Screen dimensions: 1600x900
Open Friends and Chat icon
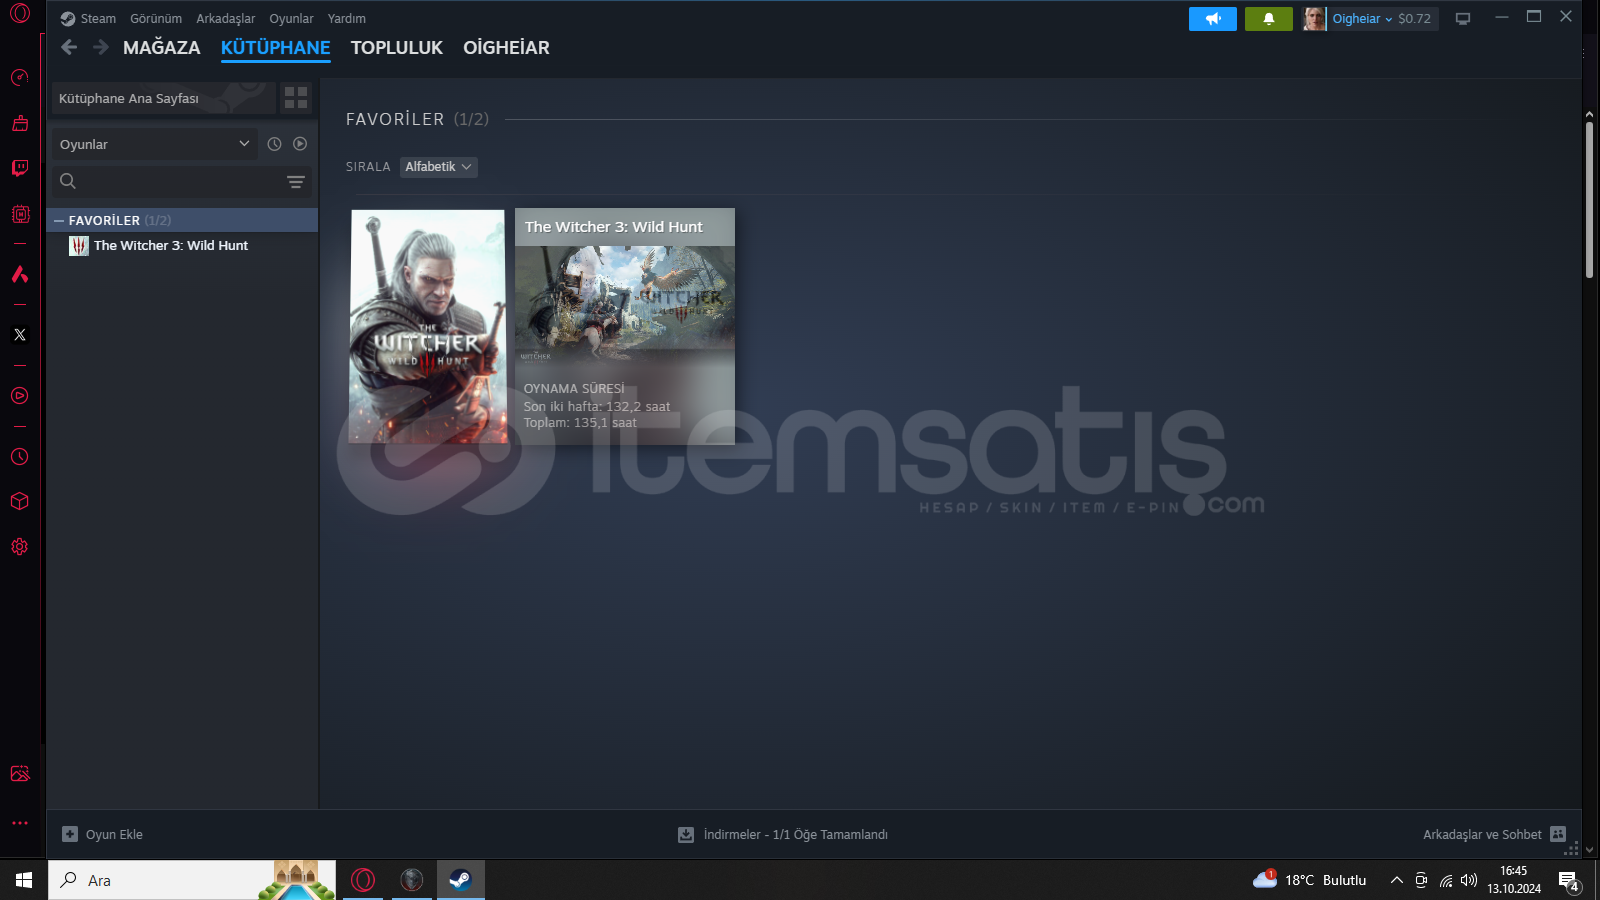[1557, 834]
